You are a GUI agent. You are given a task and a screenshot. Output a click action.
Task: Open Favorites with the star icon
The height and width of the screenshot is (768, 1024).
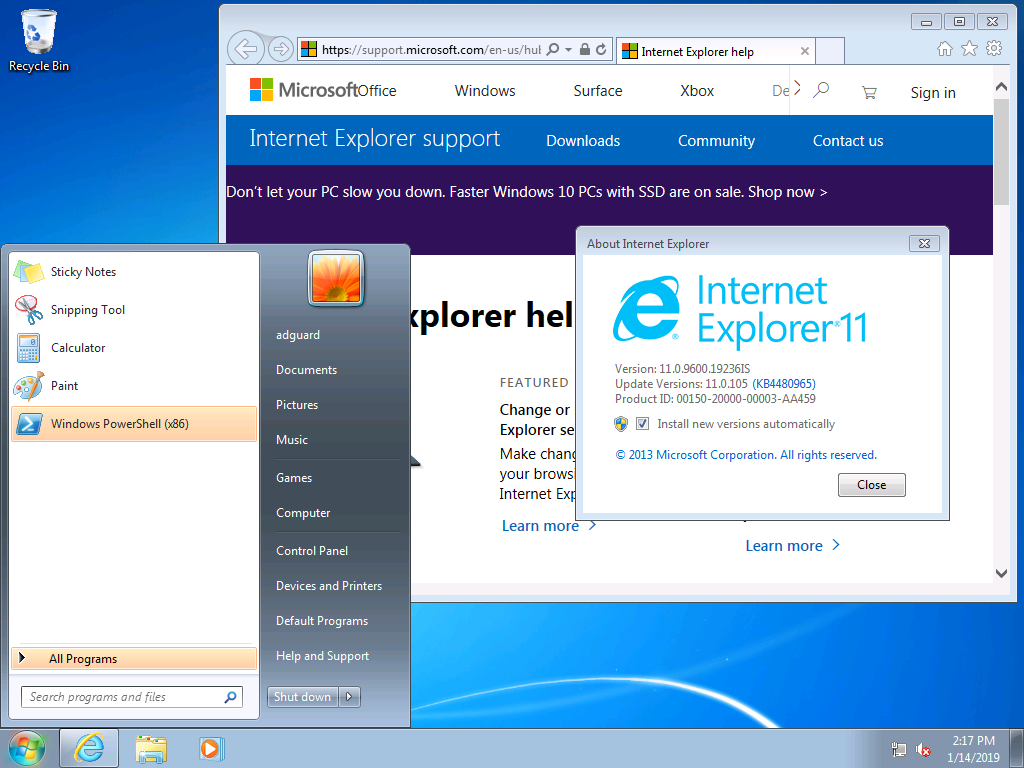(x=969, y=48)
